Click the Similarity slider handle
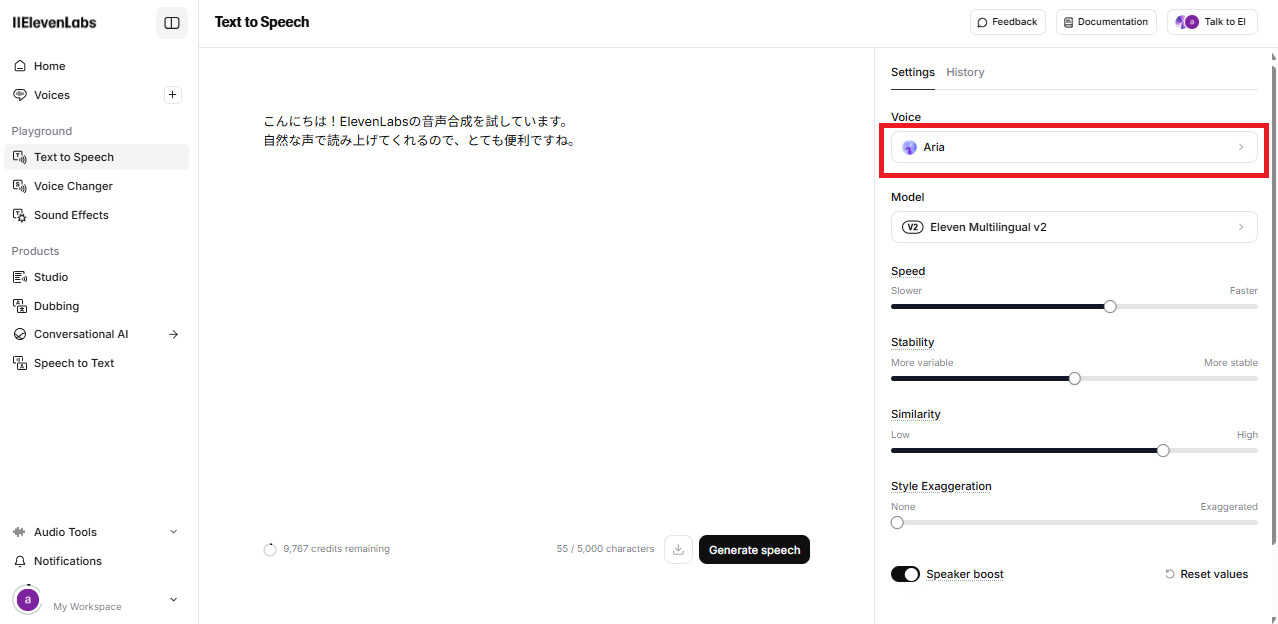The height and width of the screenshot is (624, 1278). [x=1163, y=451]
